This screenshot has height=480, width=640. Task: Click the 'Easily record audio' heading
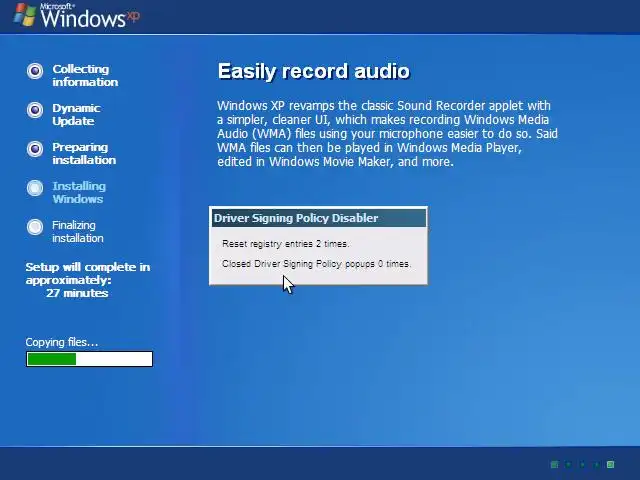[x=313, y=71]
